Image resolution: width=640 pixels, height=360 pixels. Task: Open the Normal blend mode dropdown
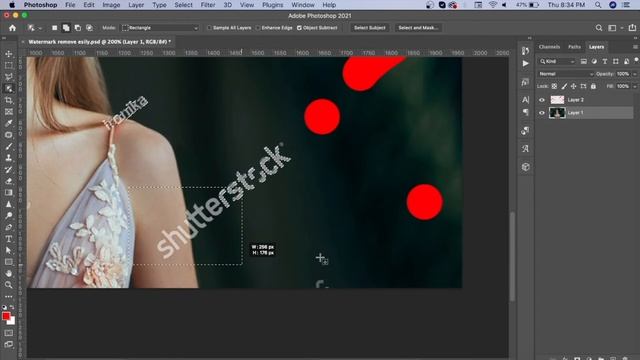565,74
